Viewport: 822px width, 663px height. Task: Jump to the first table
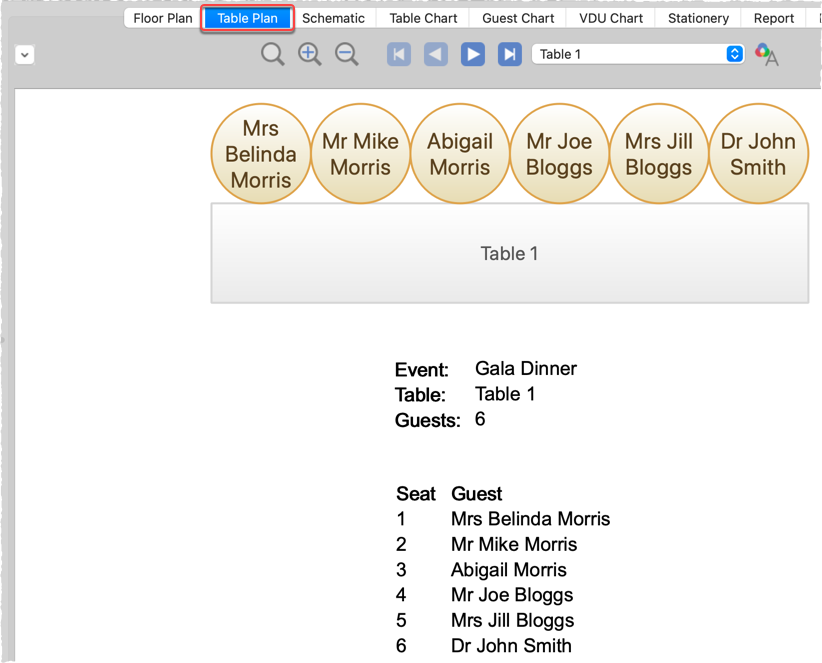(x=398, y=54)
